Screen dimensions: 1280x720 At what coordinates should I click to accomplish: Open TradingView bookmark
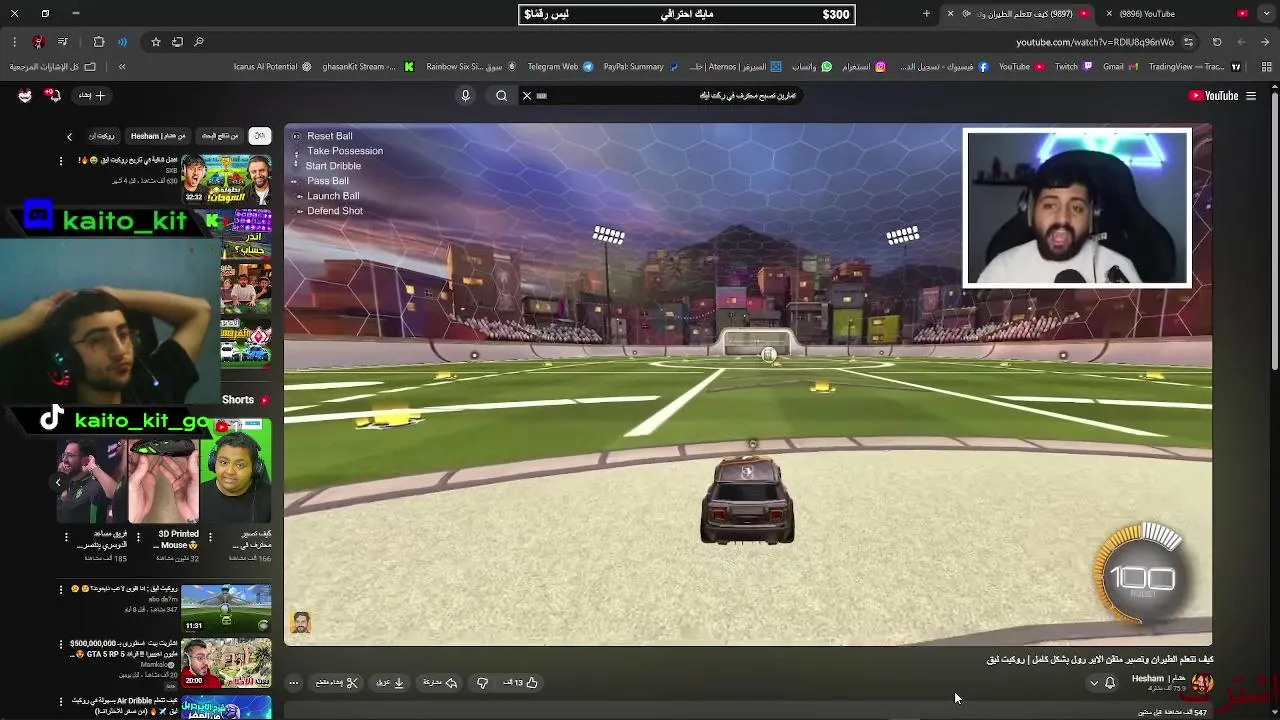click(1195, 67)
